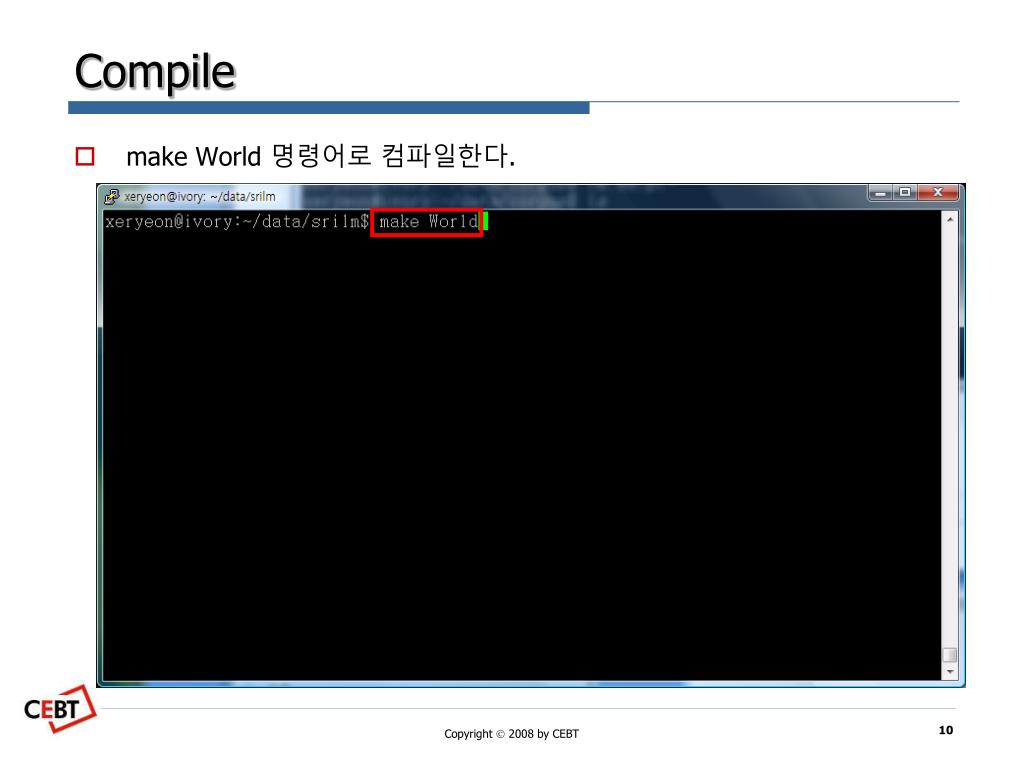This screenshot has width=1024, height=768.
Task: Click the scrollbar thumb in the terminal
Action: tap(950, 654)
